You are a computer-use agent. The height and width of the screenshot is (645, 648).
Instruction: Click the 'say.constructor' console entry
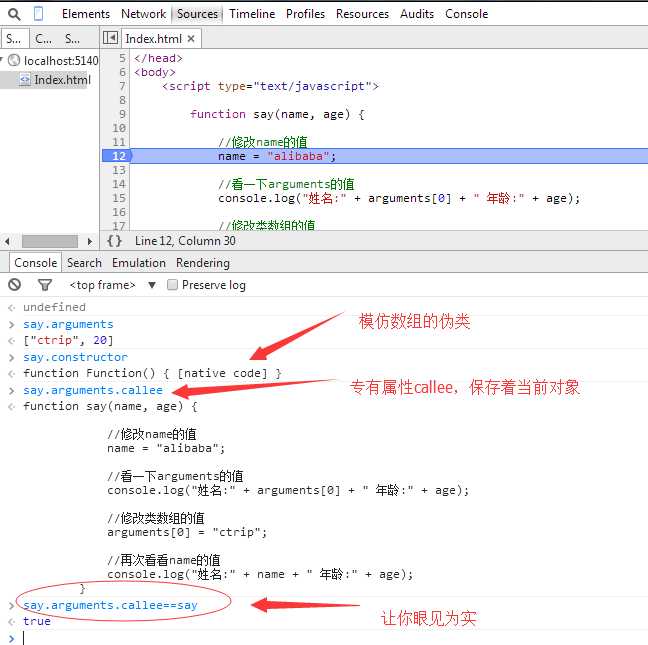(75, 357)
